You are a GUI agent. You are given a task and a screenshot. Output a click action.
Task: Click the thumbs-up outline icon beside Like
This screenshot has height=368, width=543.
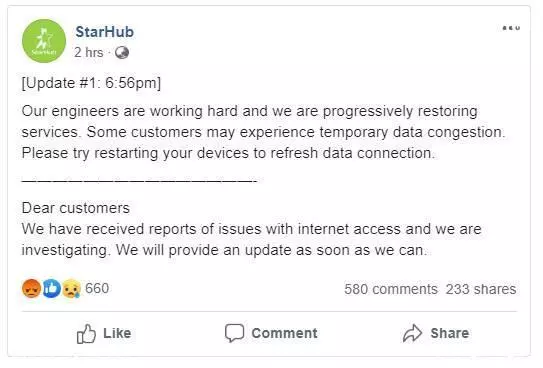[86, 334]
